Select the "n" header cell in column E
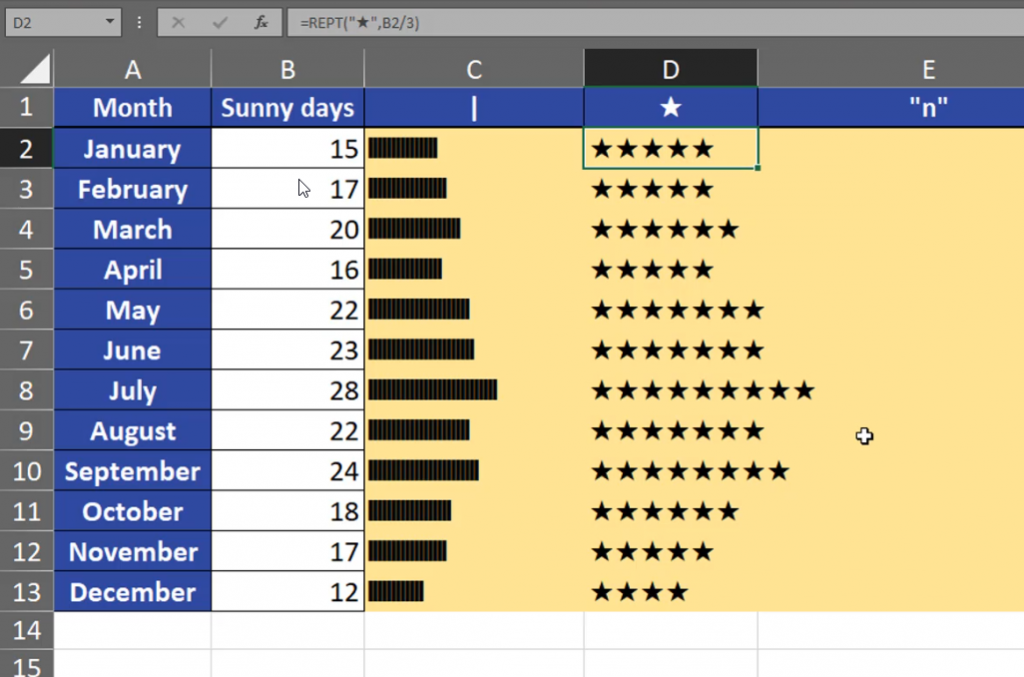 [x=928, y=108]
